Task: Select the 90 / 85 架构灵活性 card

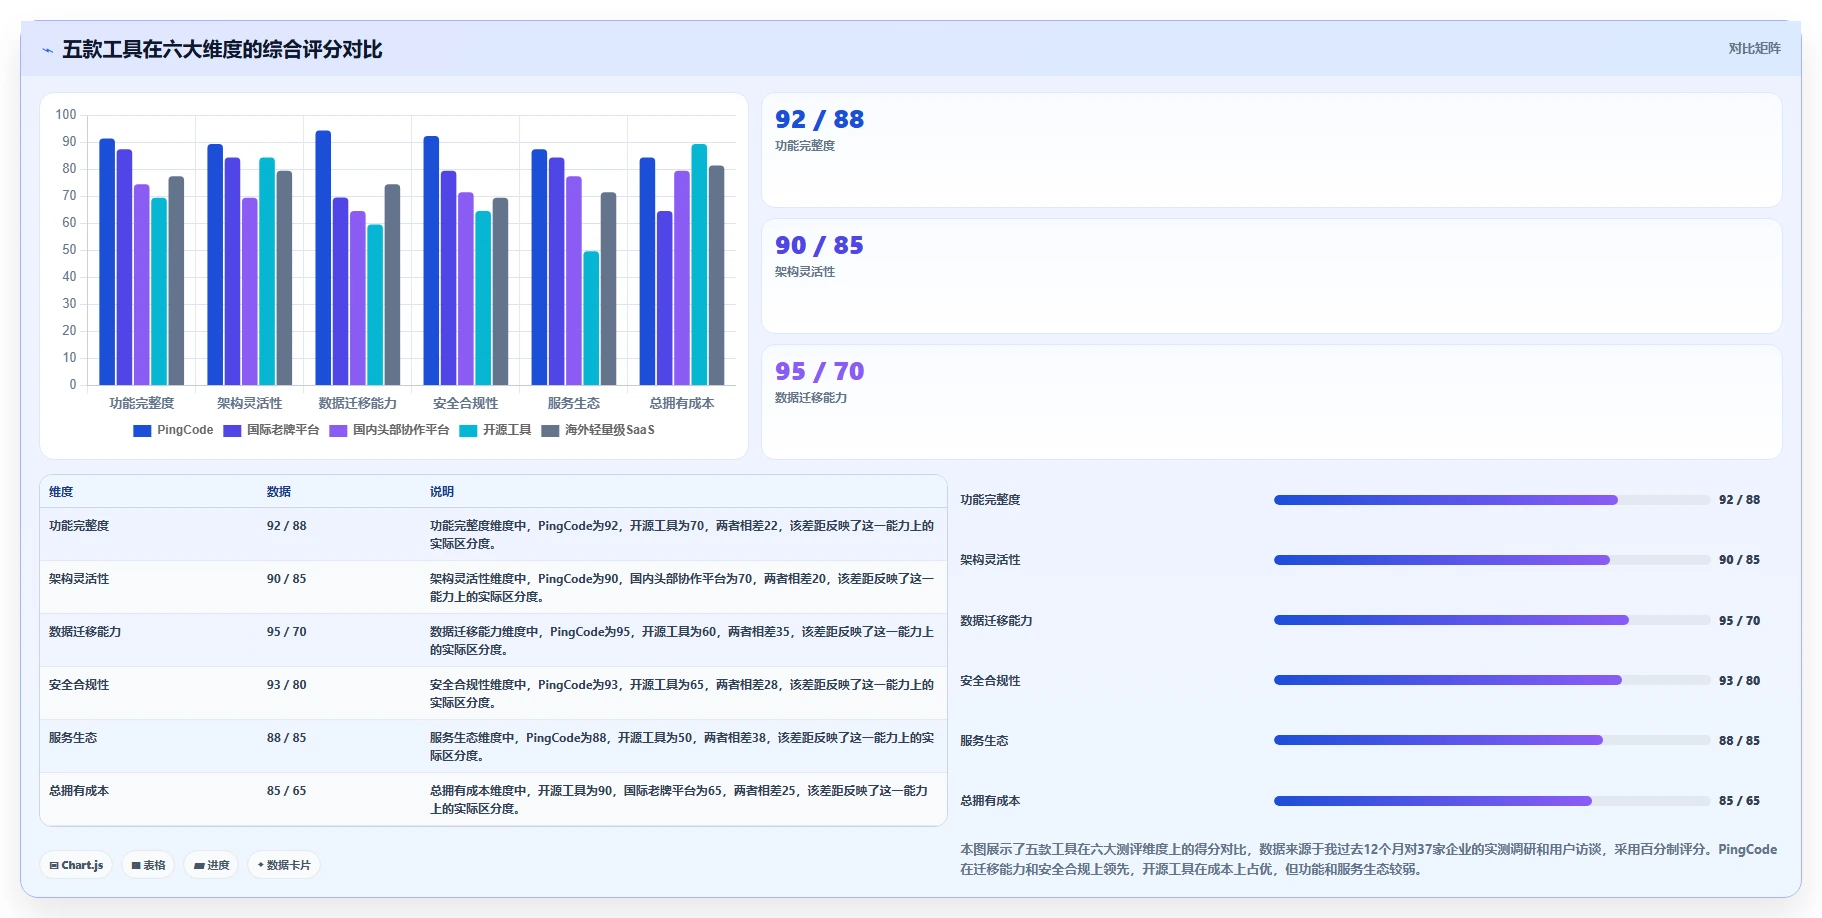Action: 1271,276
